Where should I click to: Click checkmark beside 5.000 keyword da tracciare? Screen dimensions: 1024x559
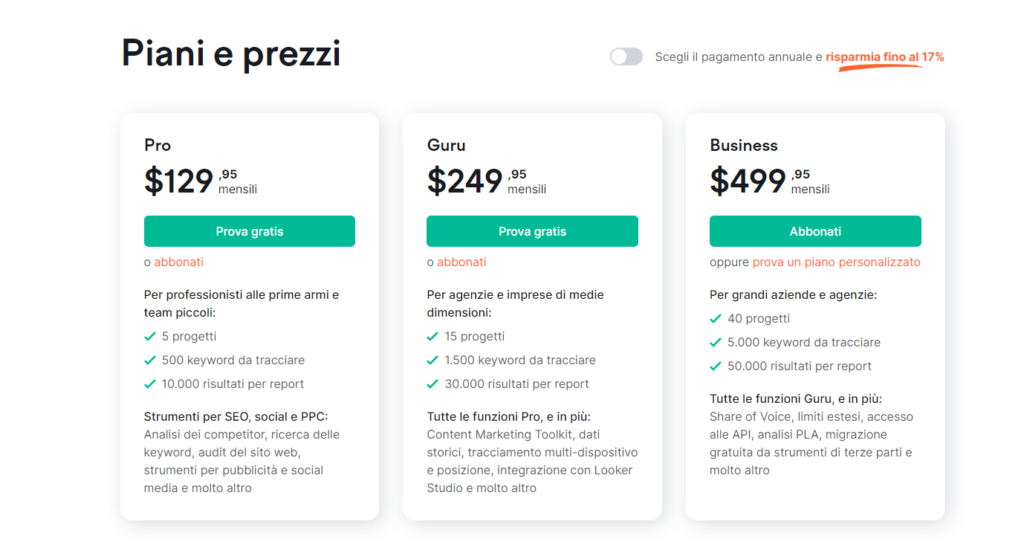tap(715, 342)
